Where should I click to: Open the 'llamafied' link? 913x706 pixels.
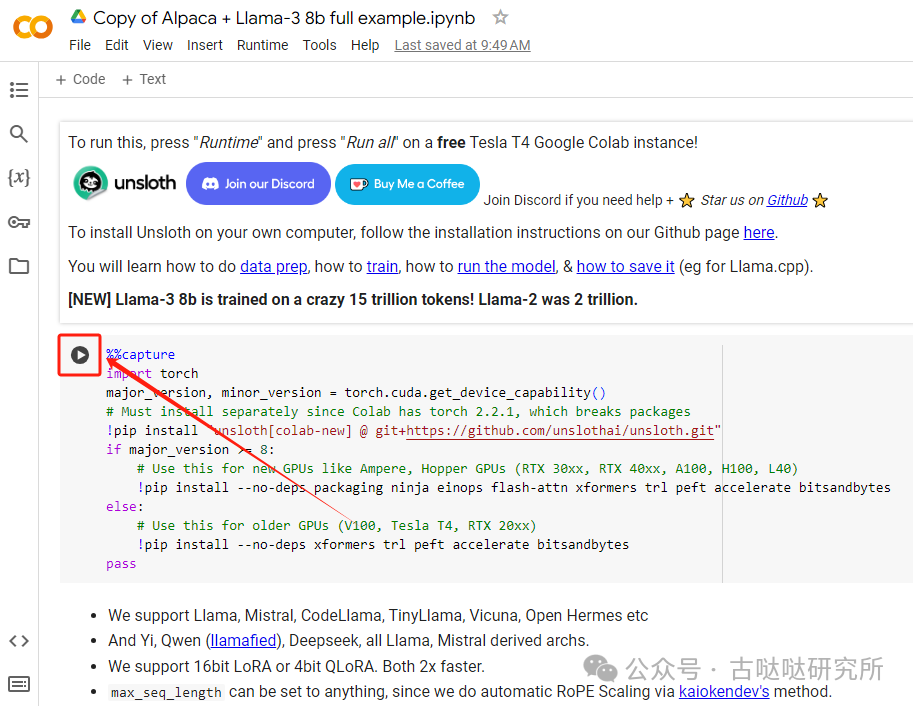click(x=243, y=640)
